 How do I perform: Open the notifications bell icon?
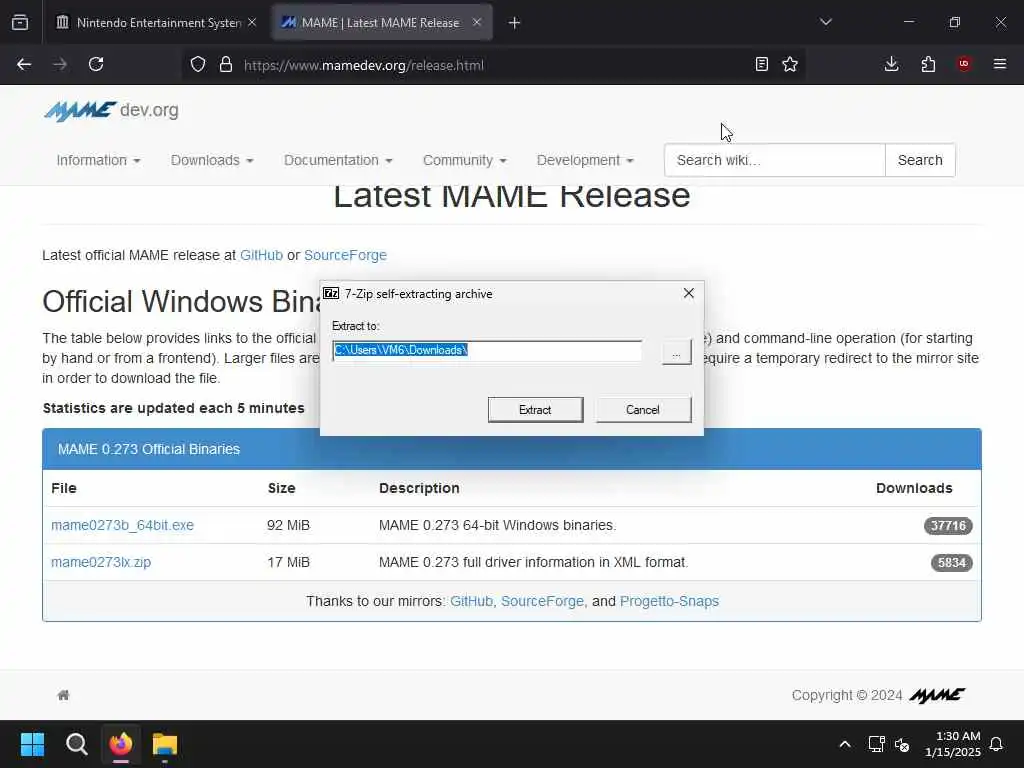pyautogui.click(x=996, y=744)
